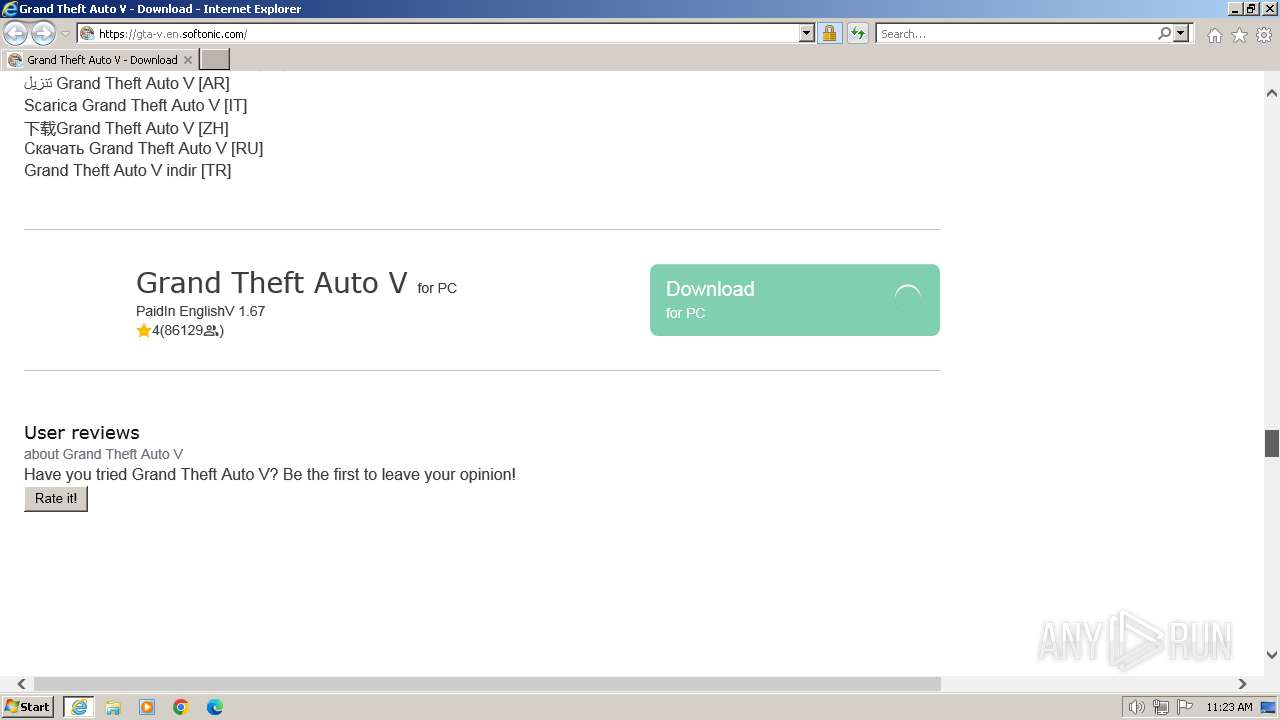This screenshot has width=1280, height=720.
Task: Open the Windows Start menu
Action: coord(28,707)
